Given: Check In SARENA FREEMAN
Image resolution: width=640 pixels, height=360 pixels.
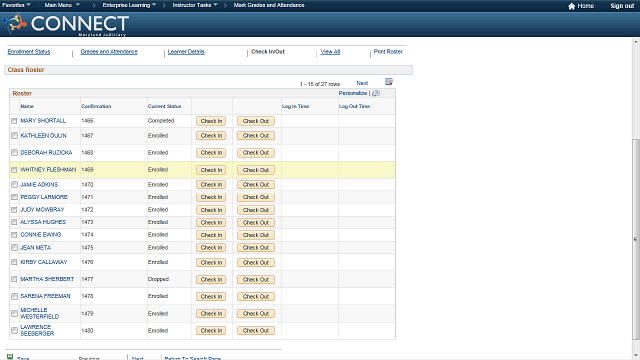Looking at the screenshot, I should click(211, 296).
